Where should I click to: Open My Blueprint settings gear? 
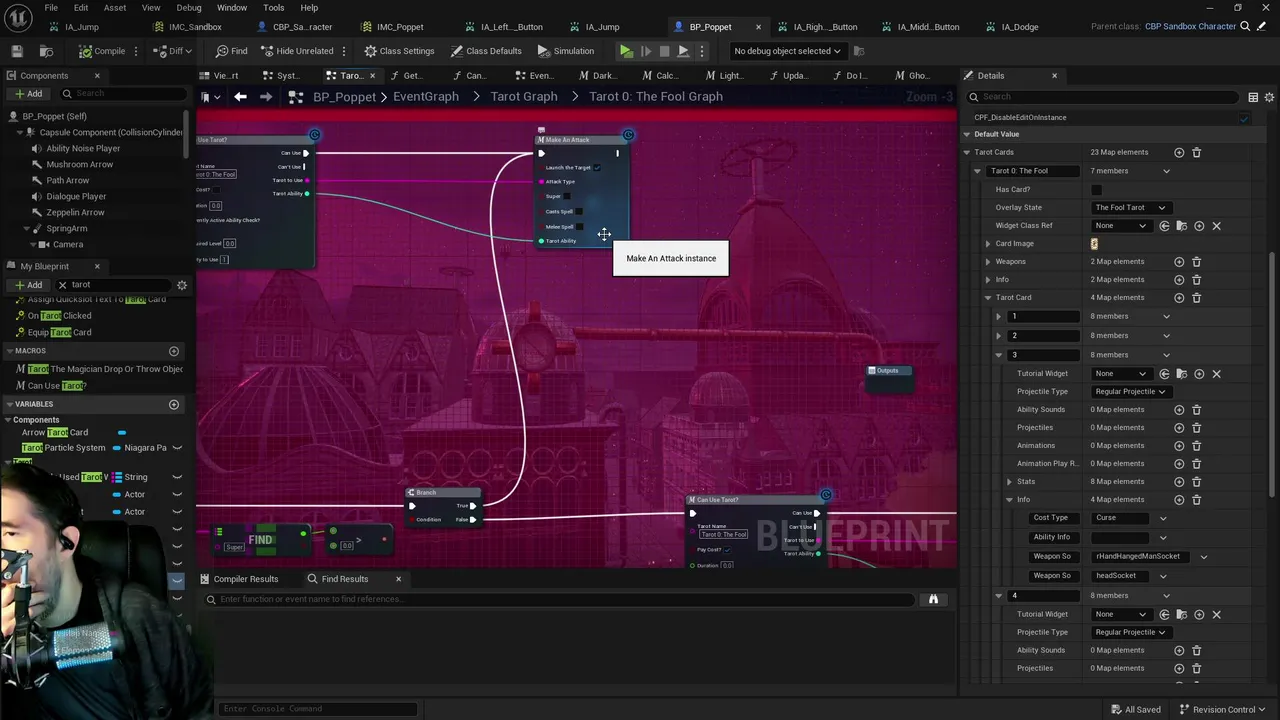pyautogui.click(x=182, y=285)
